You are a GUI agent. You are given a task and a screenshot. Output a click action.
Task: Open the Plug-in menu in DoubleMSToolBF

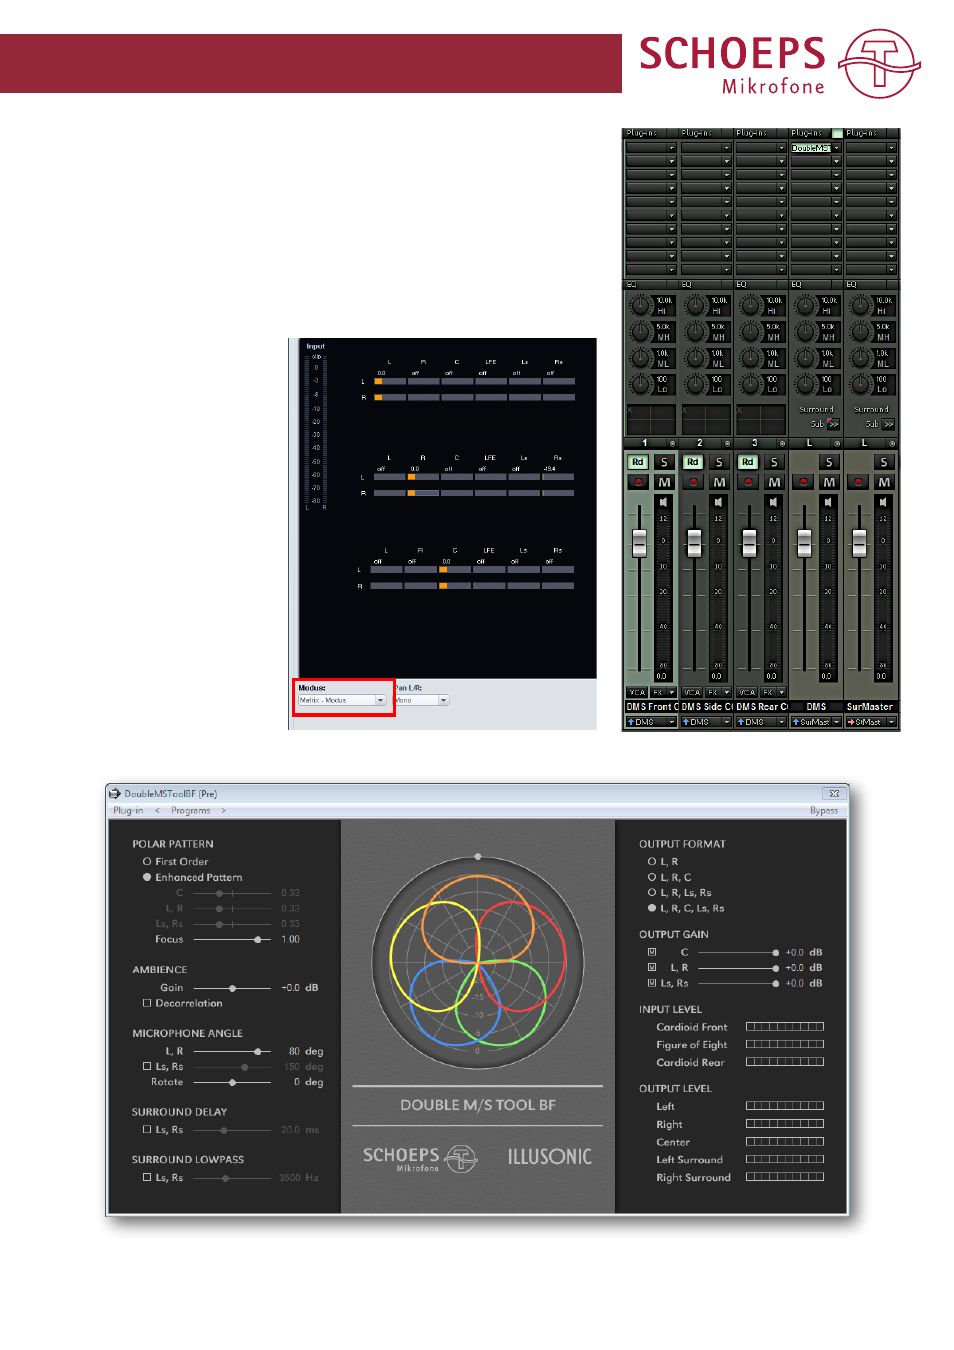coord(128,811)
